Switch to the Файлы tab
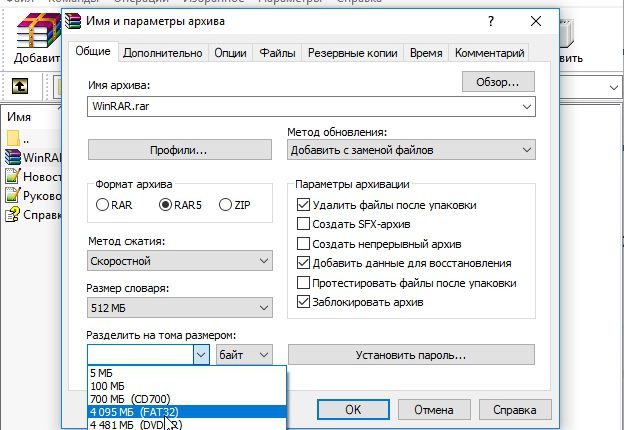624x430 pixels. pyautogui.click(x=277, y=53)
